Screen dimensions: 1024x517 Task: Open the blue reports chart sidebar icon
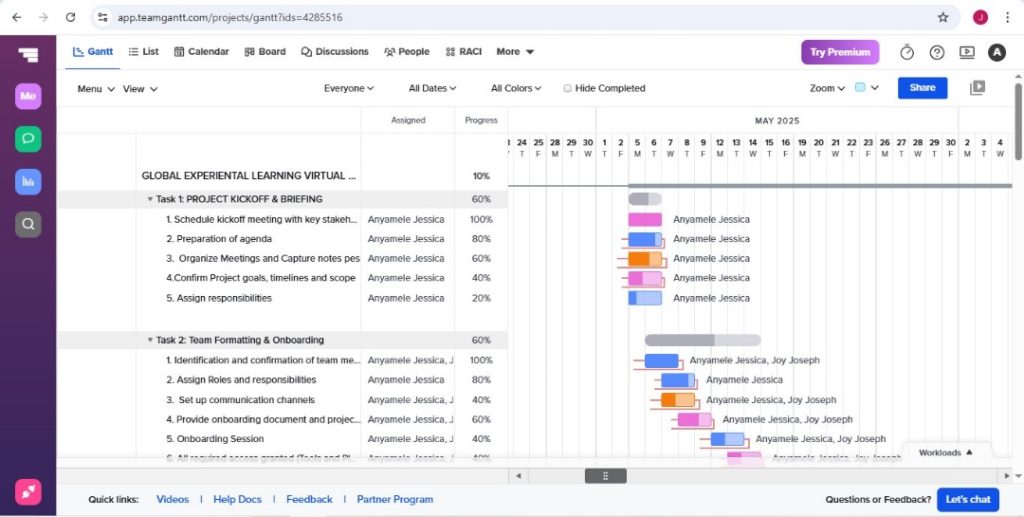click(28, 181)
